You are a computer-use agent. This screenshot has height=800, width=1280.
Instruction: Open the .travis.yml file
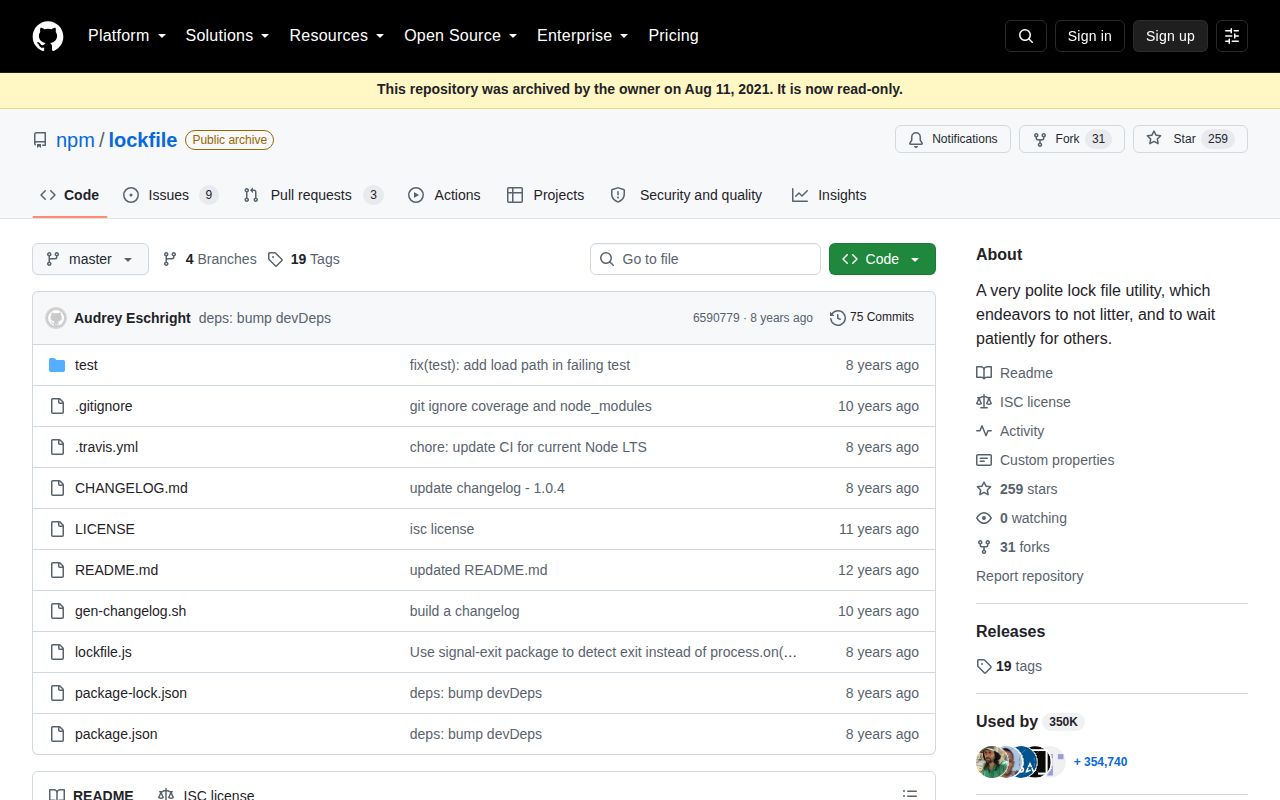pyautogui.click(x=106, y=447)
